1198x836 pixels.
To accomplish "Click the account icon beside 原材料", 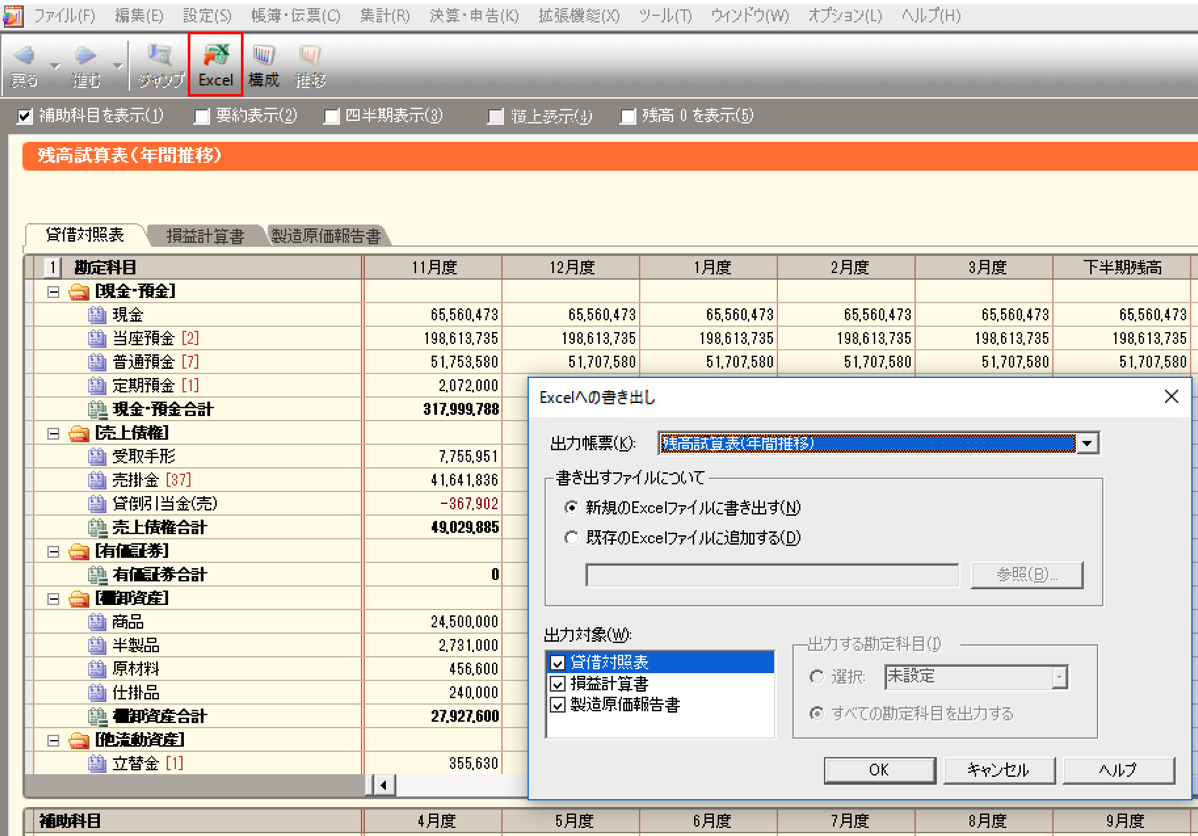I will 96,669.
